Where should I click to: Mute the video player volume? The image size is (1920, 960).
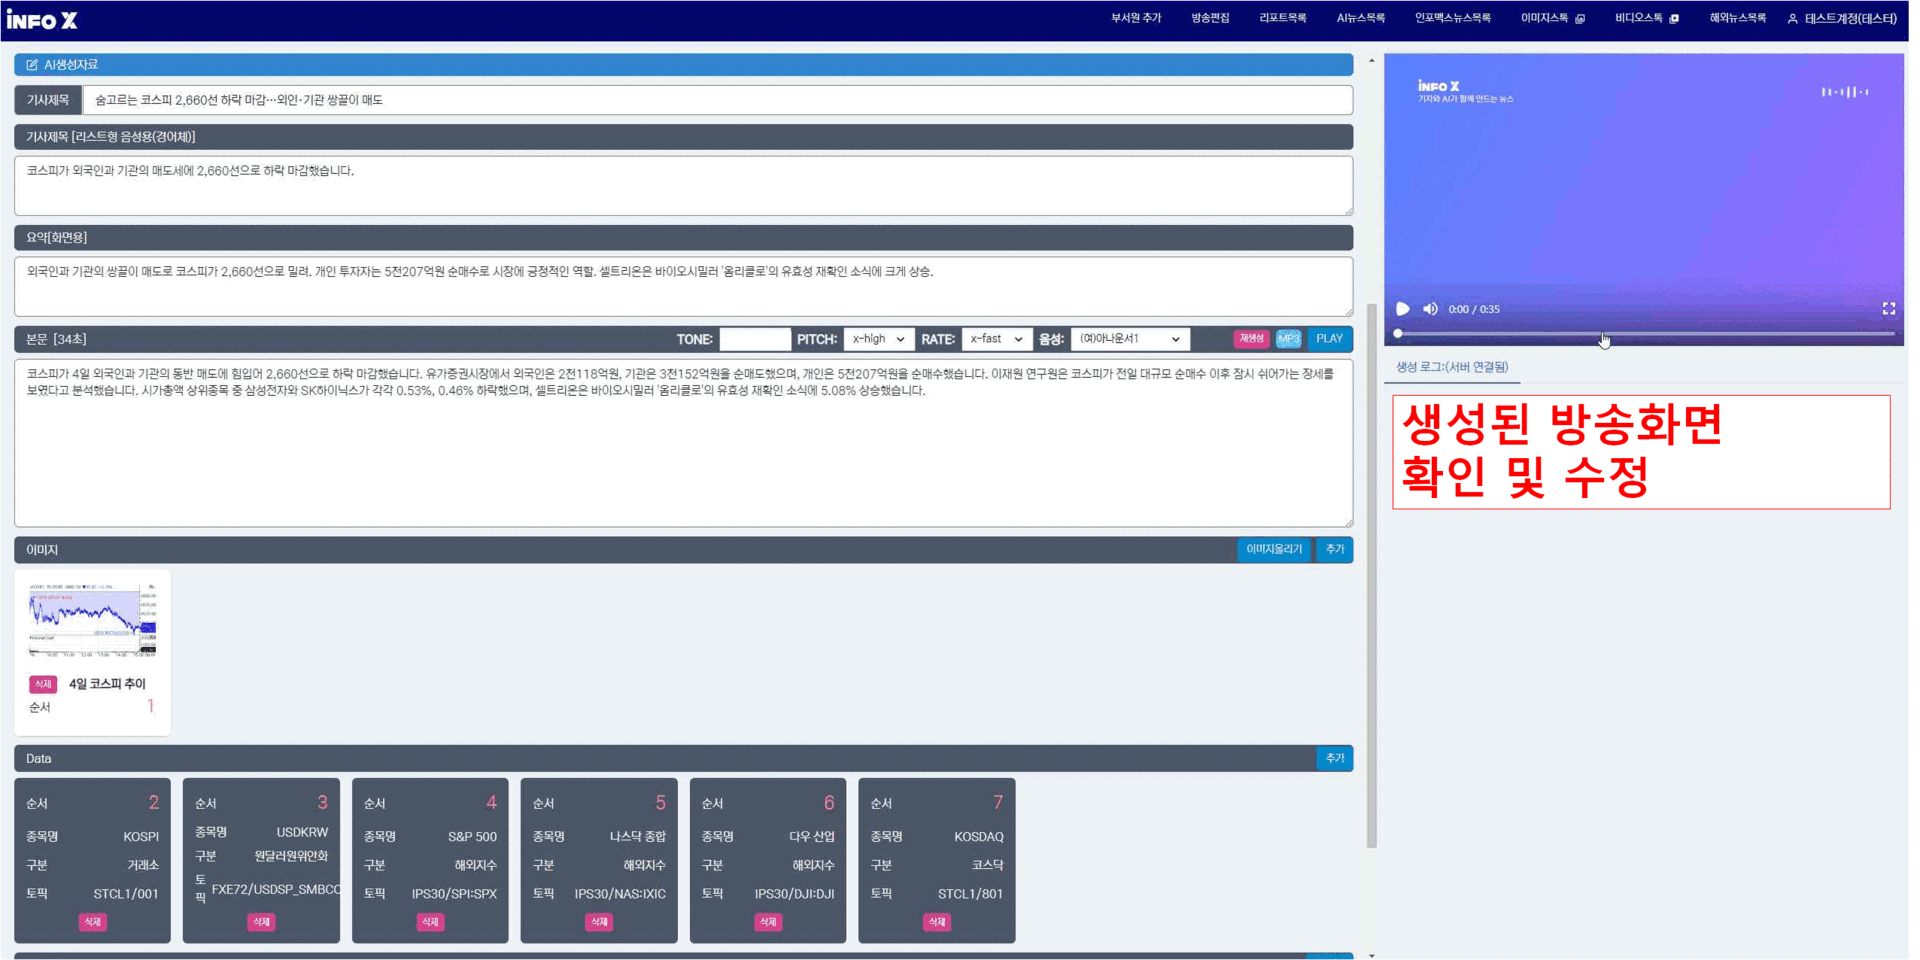[1430, 309]
